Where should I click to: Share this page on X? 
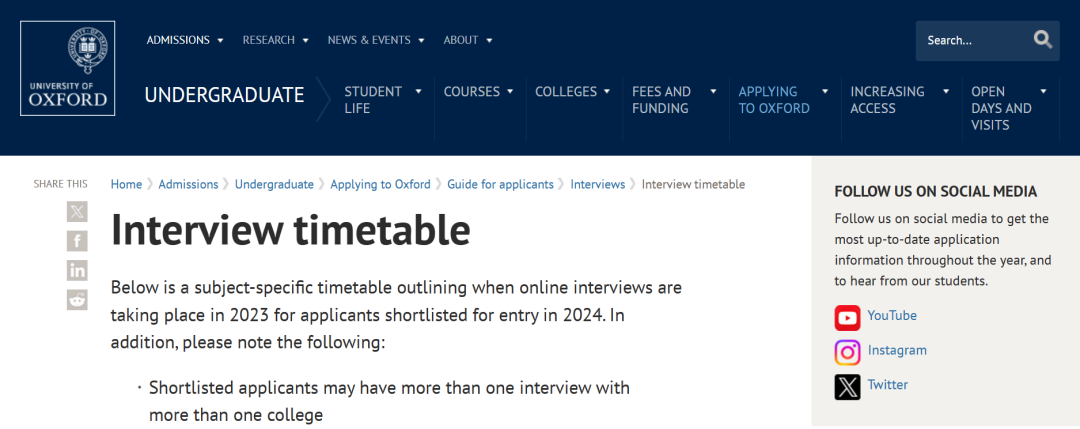(x=77, y=211)
